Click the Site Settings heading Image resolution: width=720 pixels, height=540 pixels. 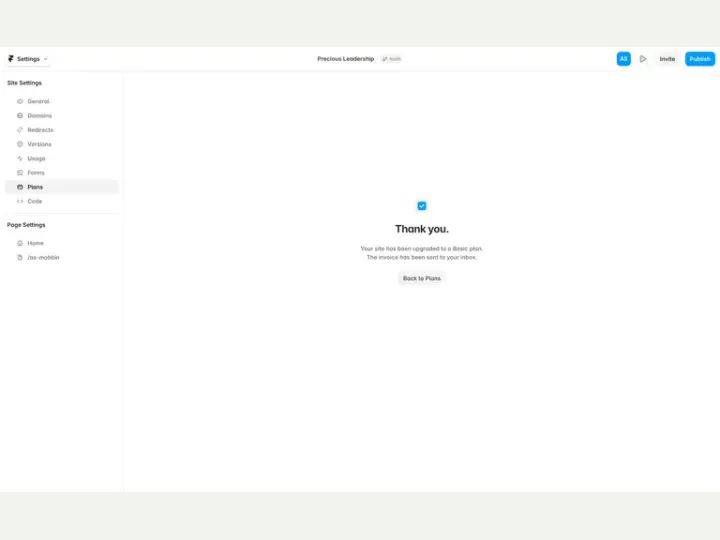(x=24, y=83)
